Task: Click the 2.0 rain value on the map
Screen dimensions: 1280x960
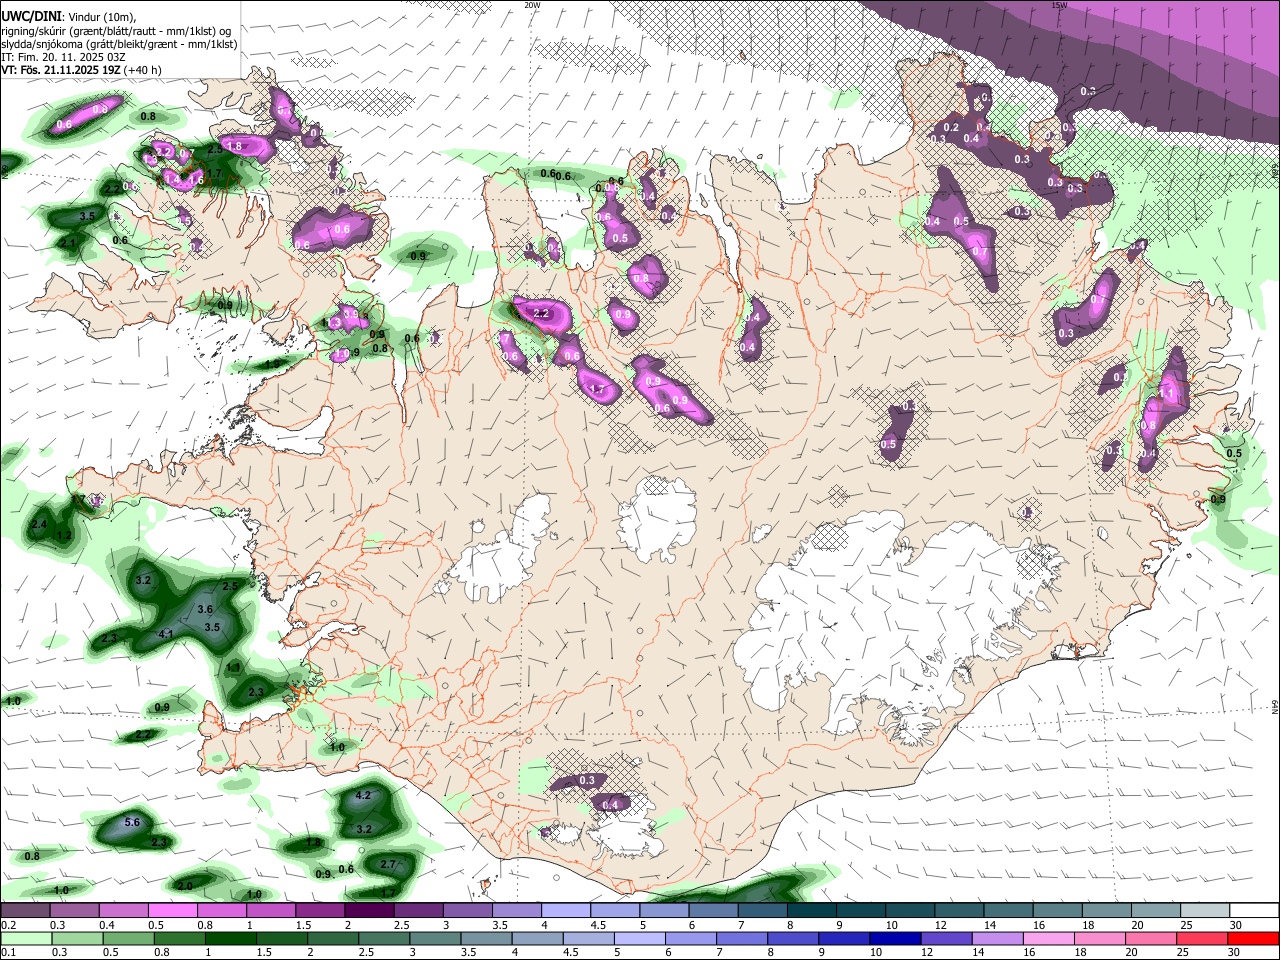Action: point(185,886)
